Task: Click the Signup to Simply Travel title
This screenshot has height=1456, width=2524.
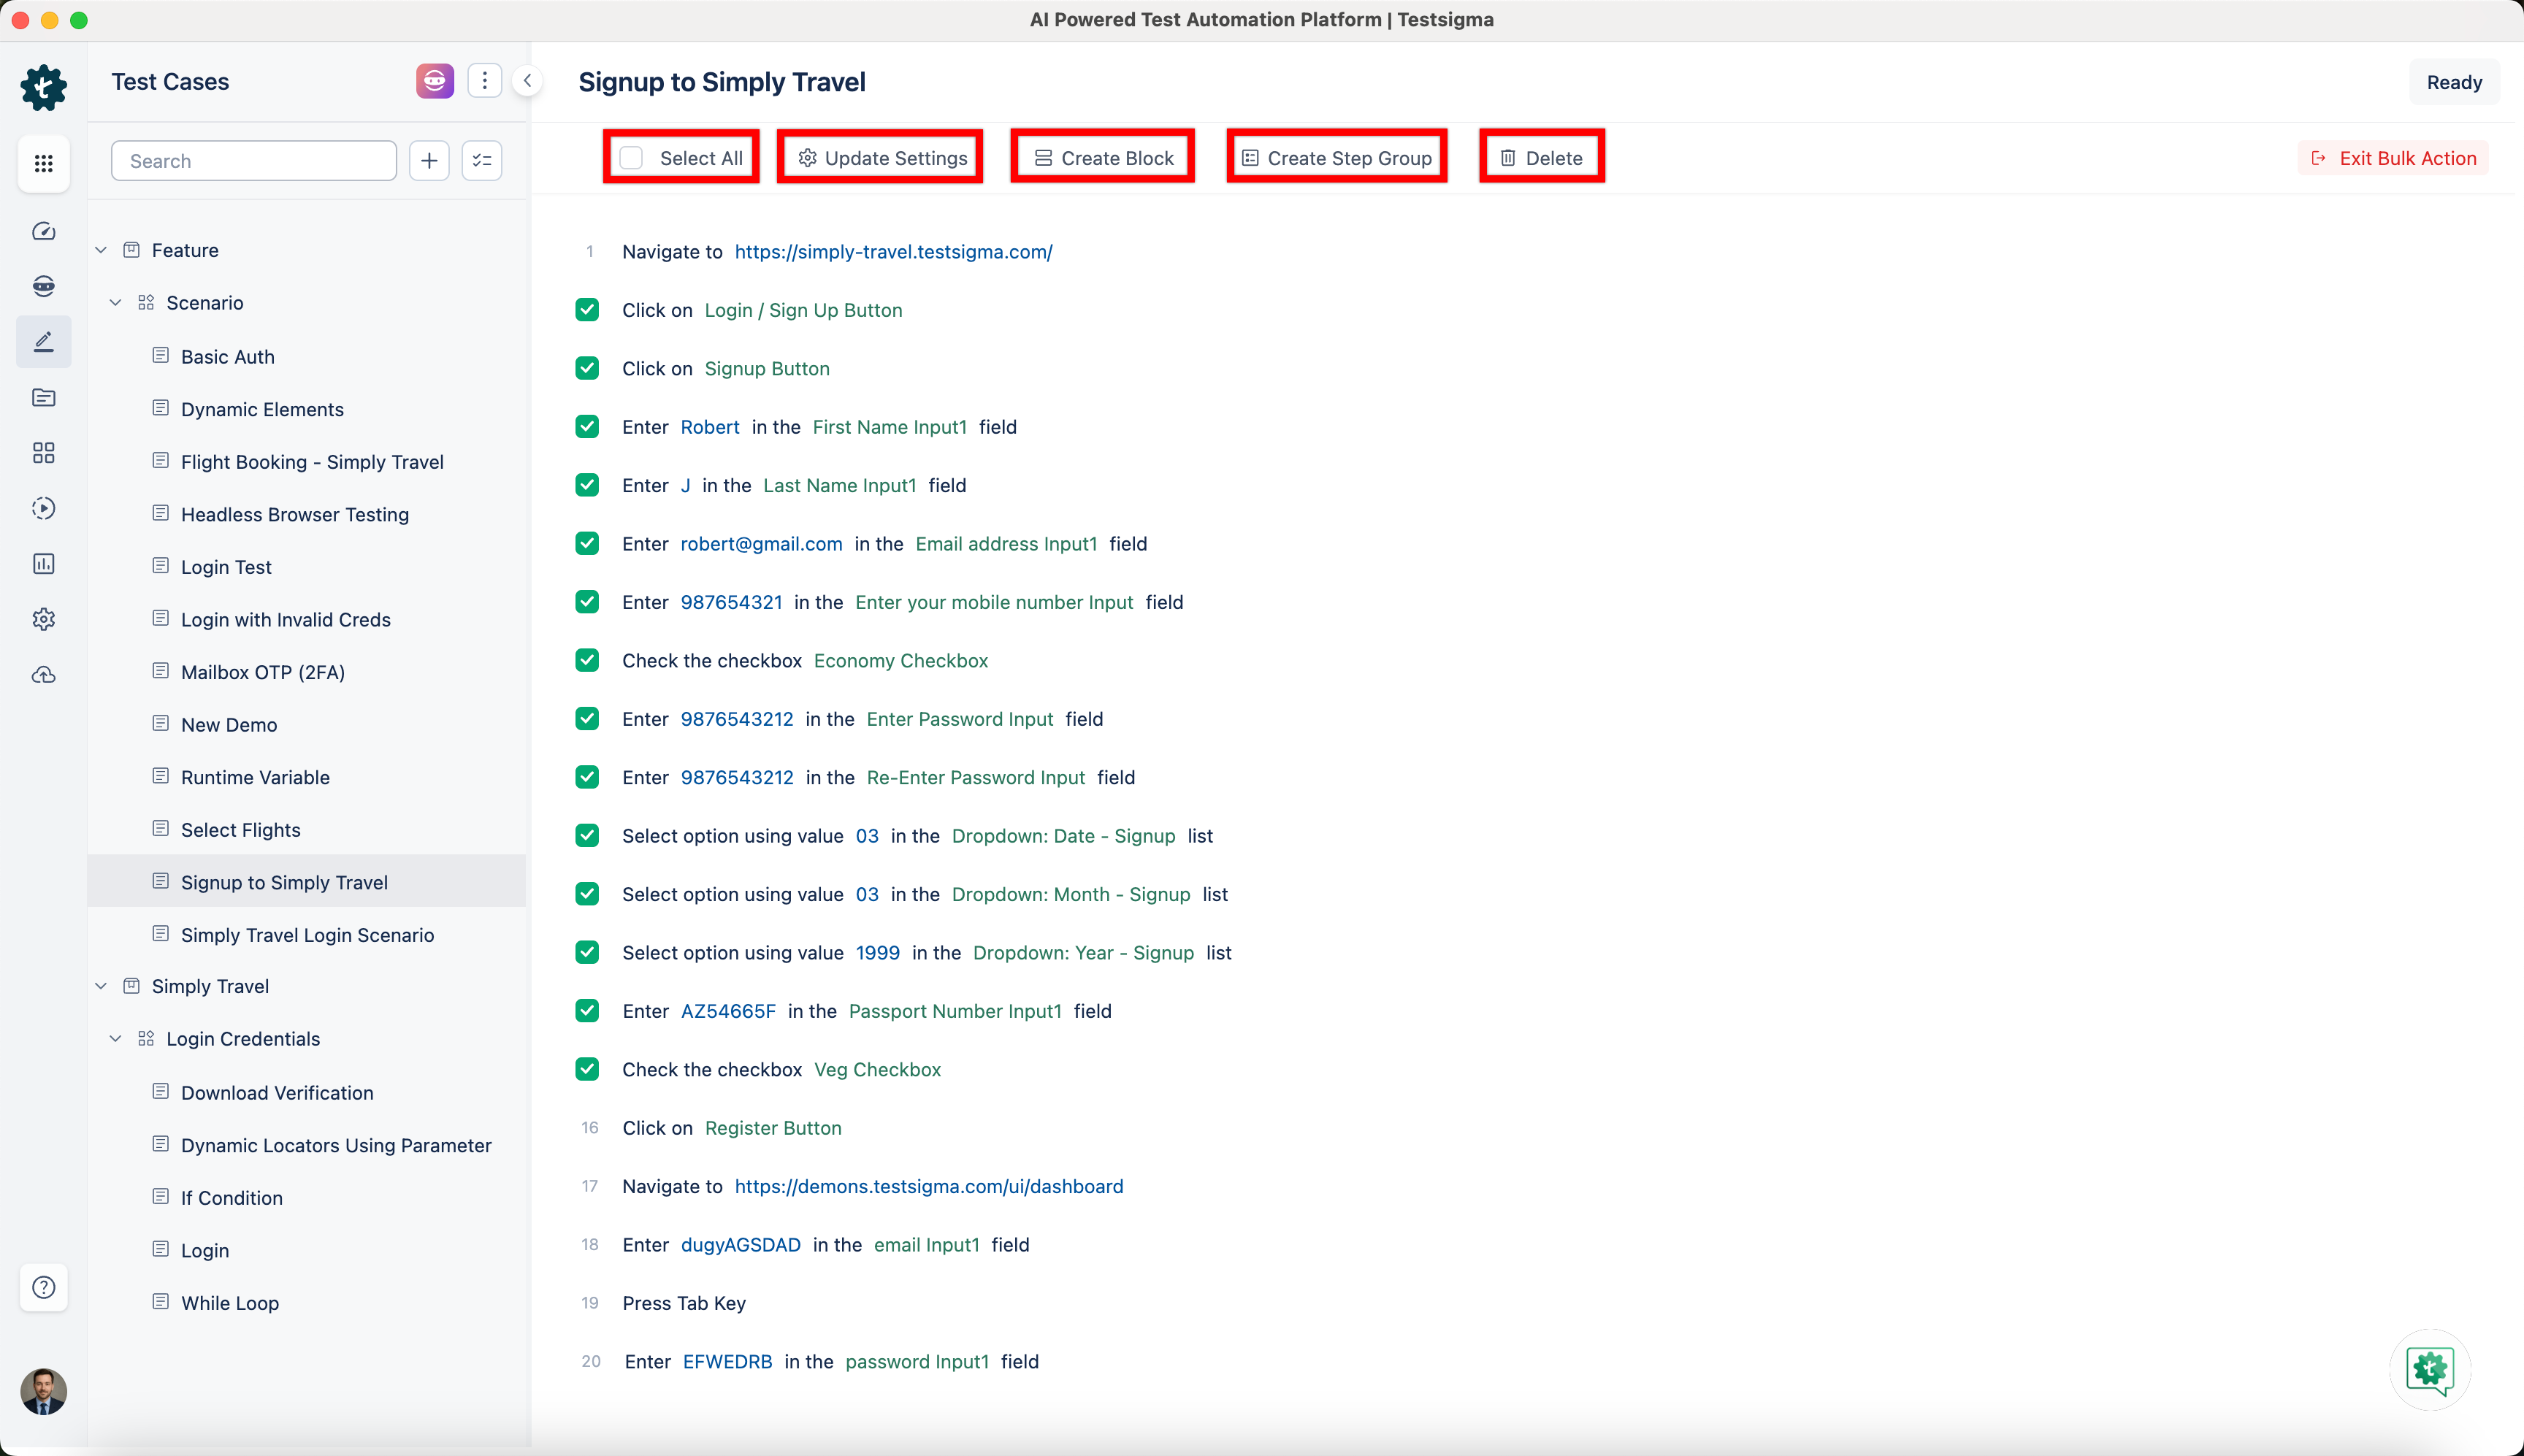Action: click(722, 82)
